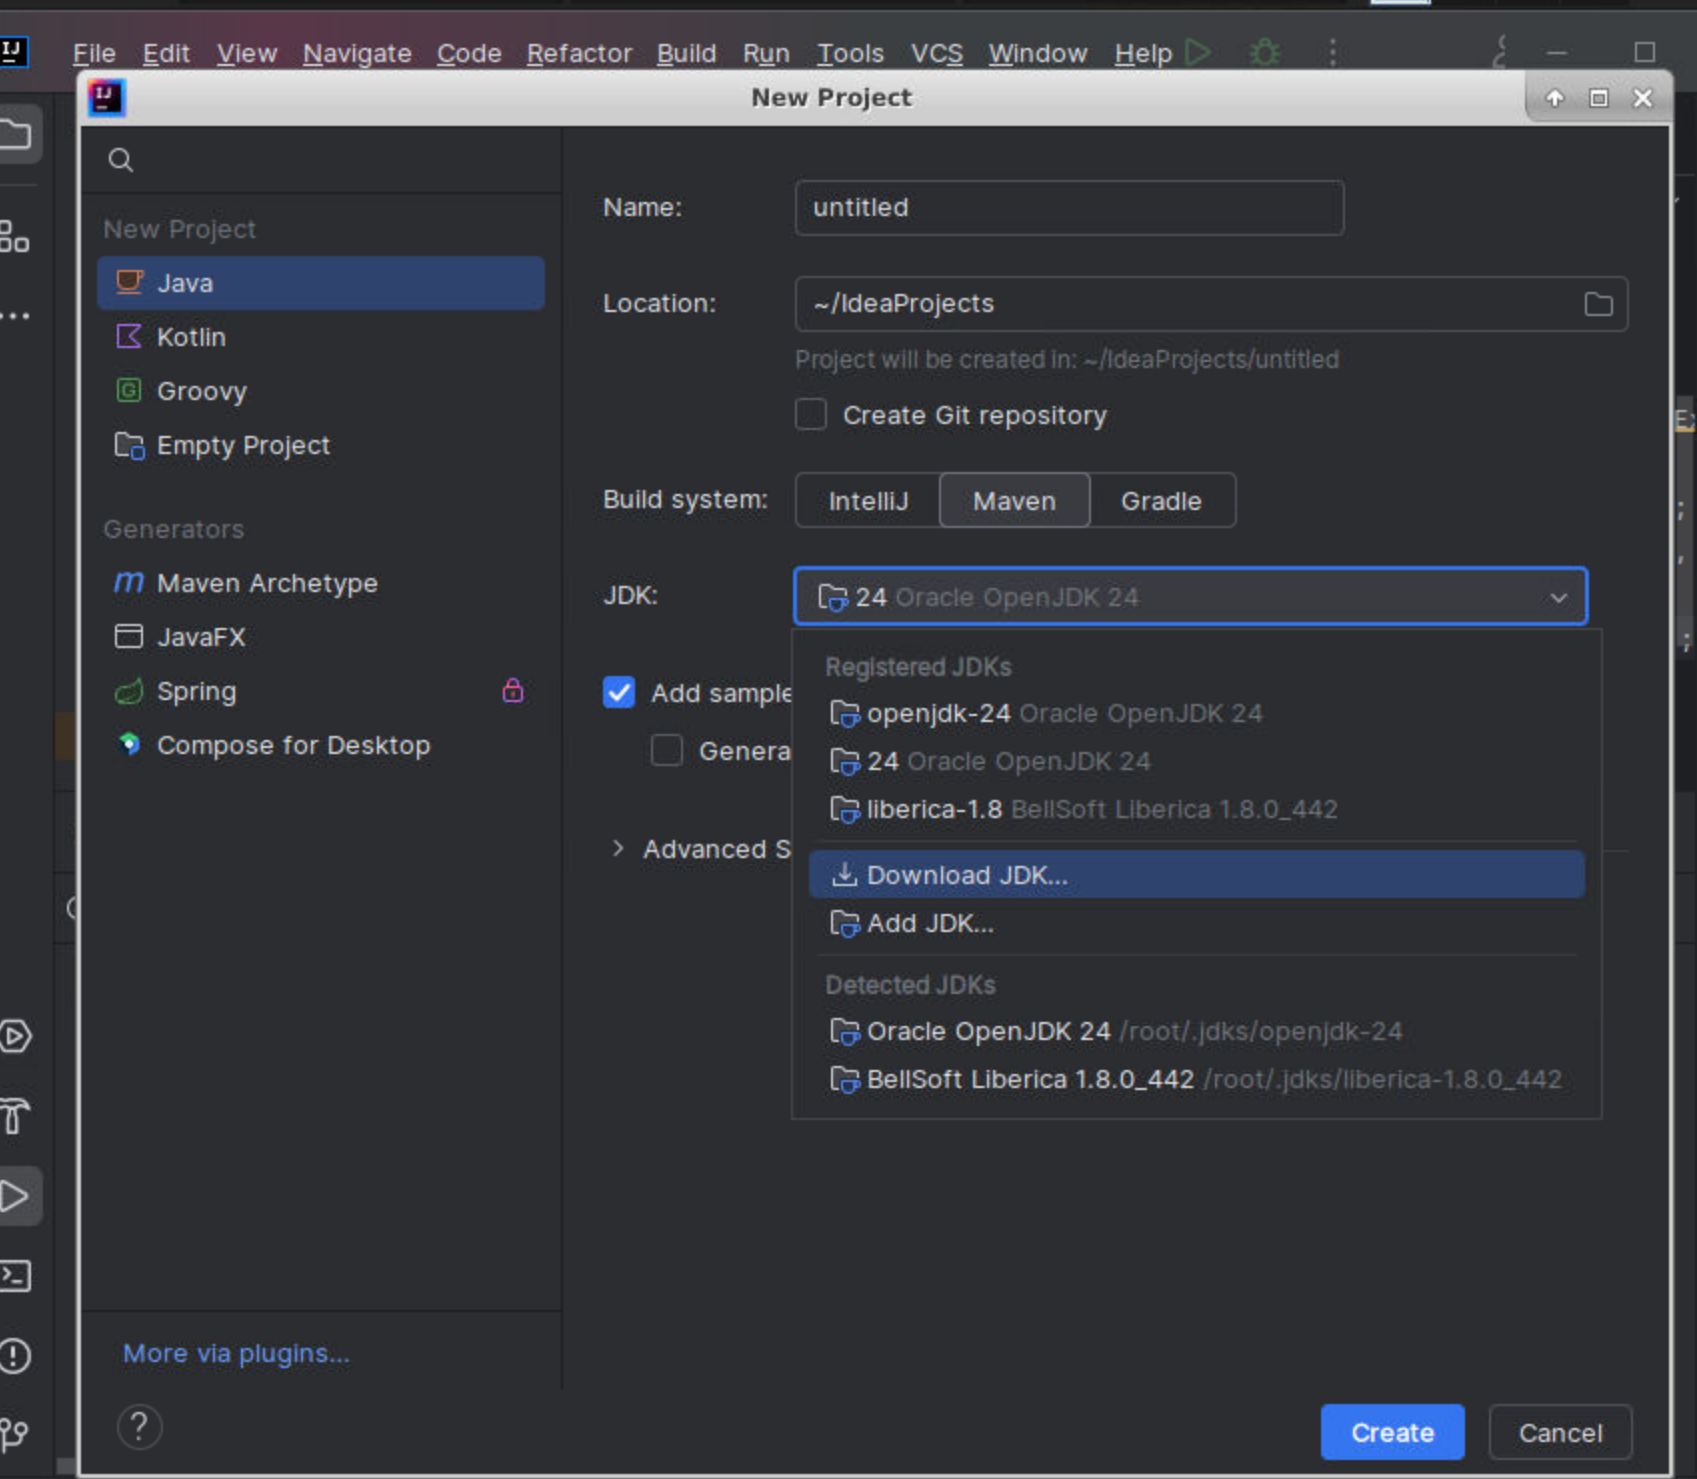Open Problems tool window icon
Screen dimensions: 1697x1479
15,1356
